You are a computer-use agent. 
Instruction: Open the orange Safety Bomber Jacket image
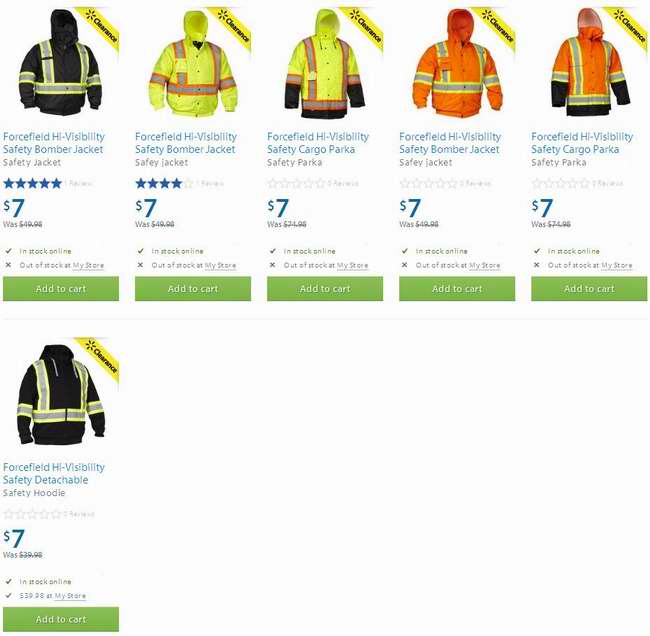(457, 62)
